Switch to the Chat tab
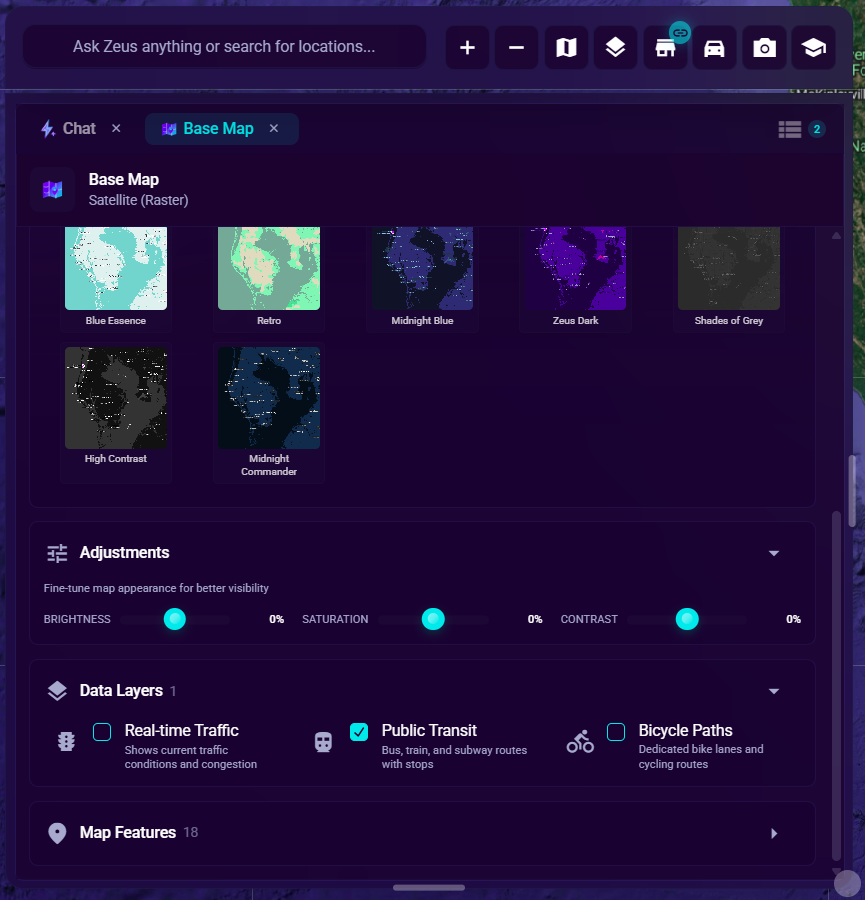The width and height of the screenshot is (865, 900). (x=79, y=129)
